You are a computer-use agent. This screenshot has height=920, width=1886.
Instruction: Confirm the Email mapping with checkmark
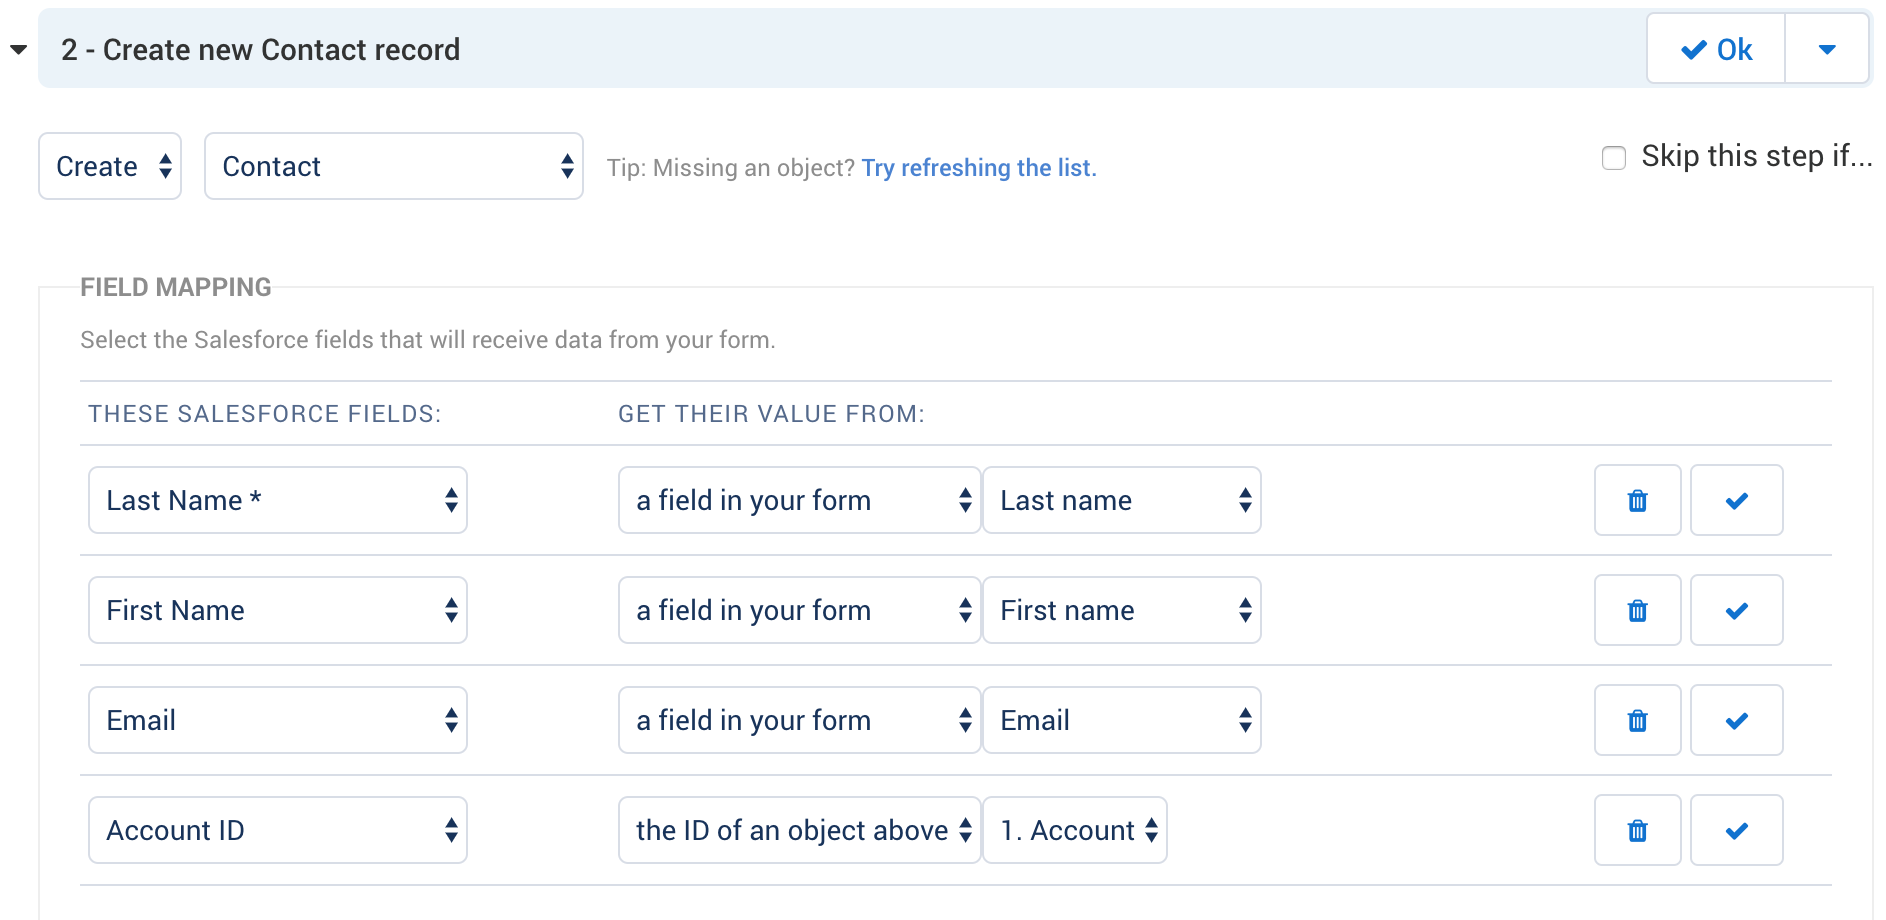tap(1736, 720)
